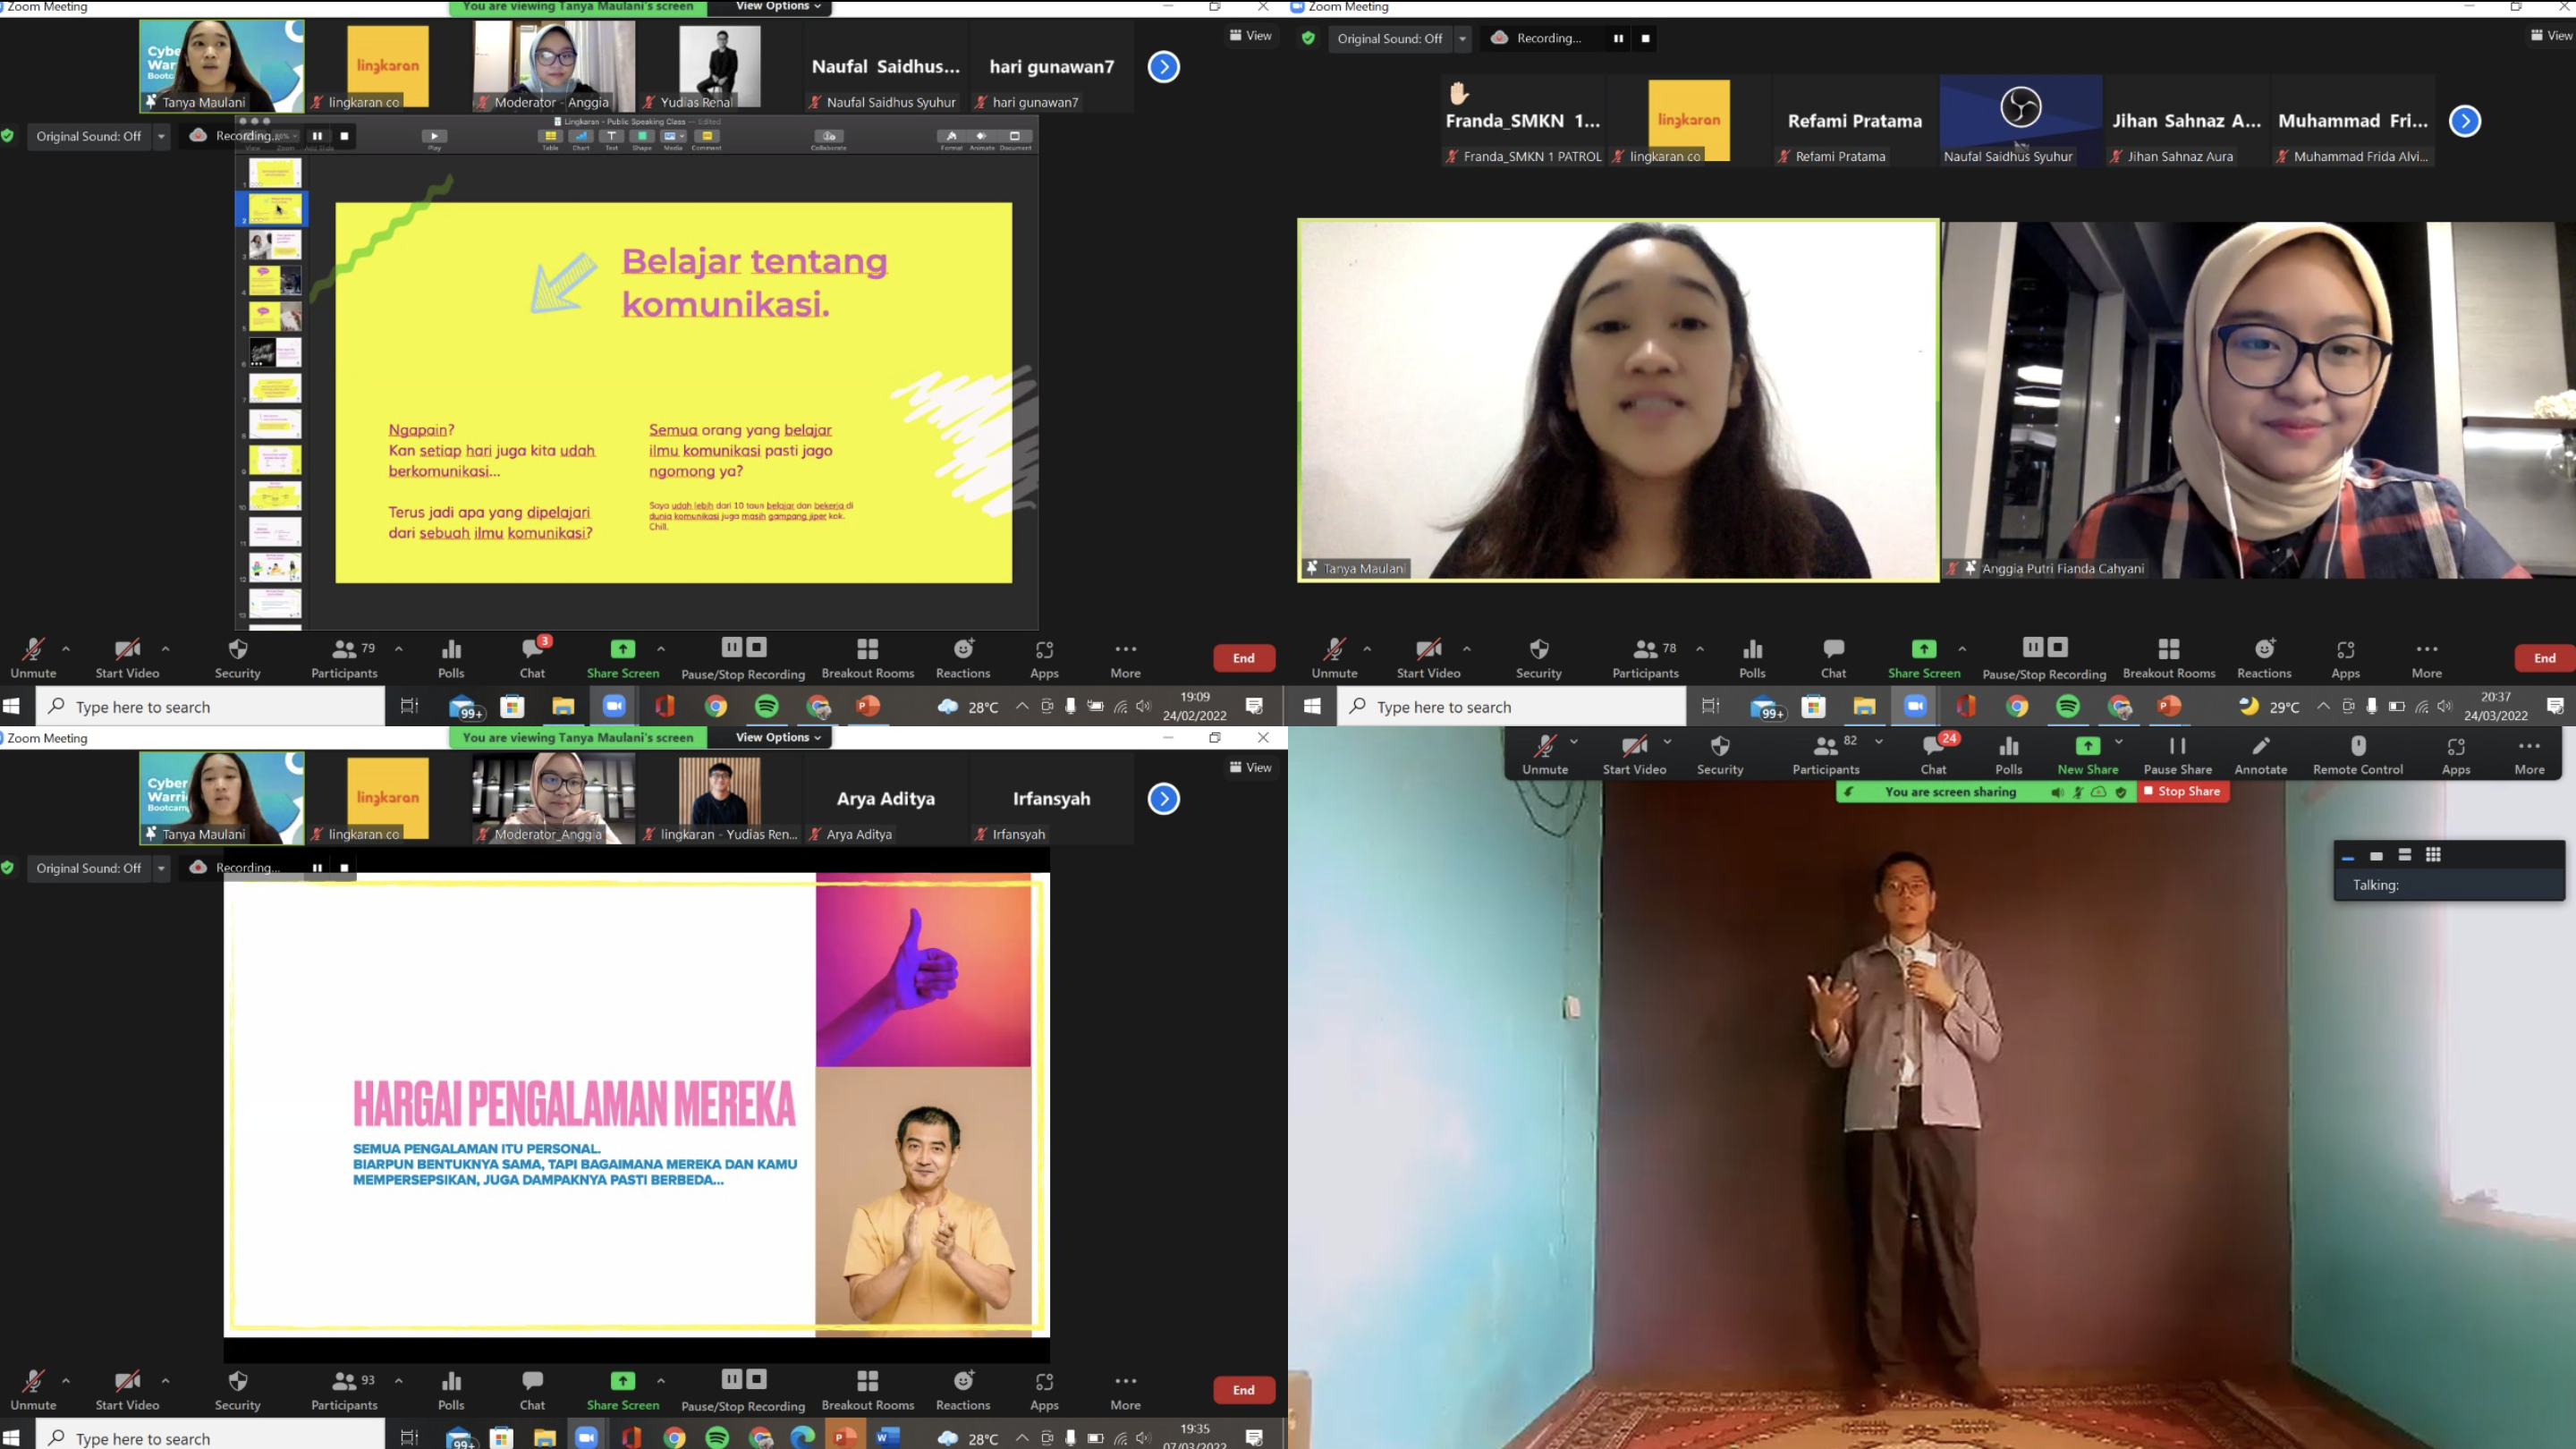Open Polls in 93-participant meeting
2576x1449 pixels.
click(x=451, y=1391)
